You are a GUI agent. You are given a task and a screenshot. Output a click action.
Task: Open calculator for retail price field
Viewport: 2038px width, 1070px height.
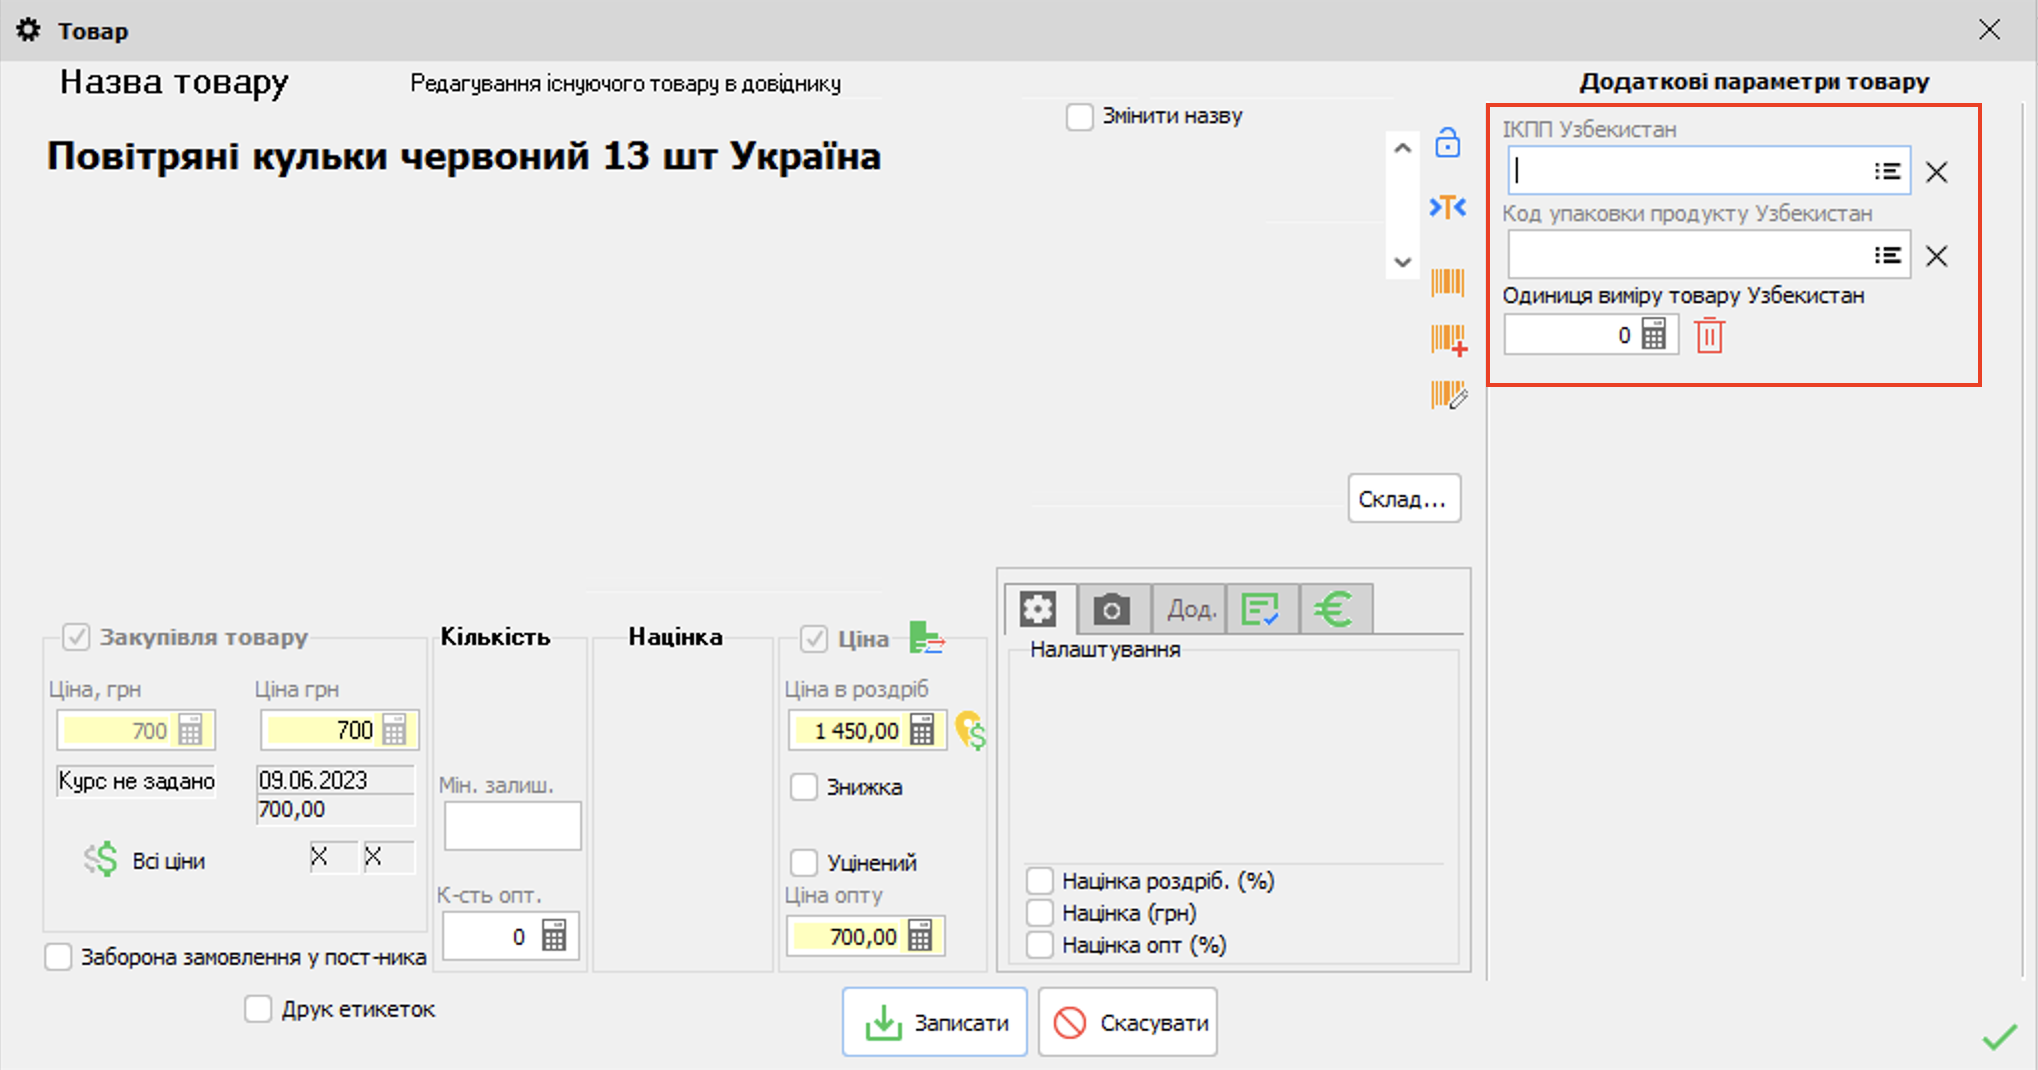pos(922,731)
